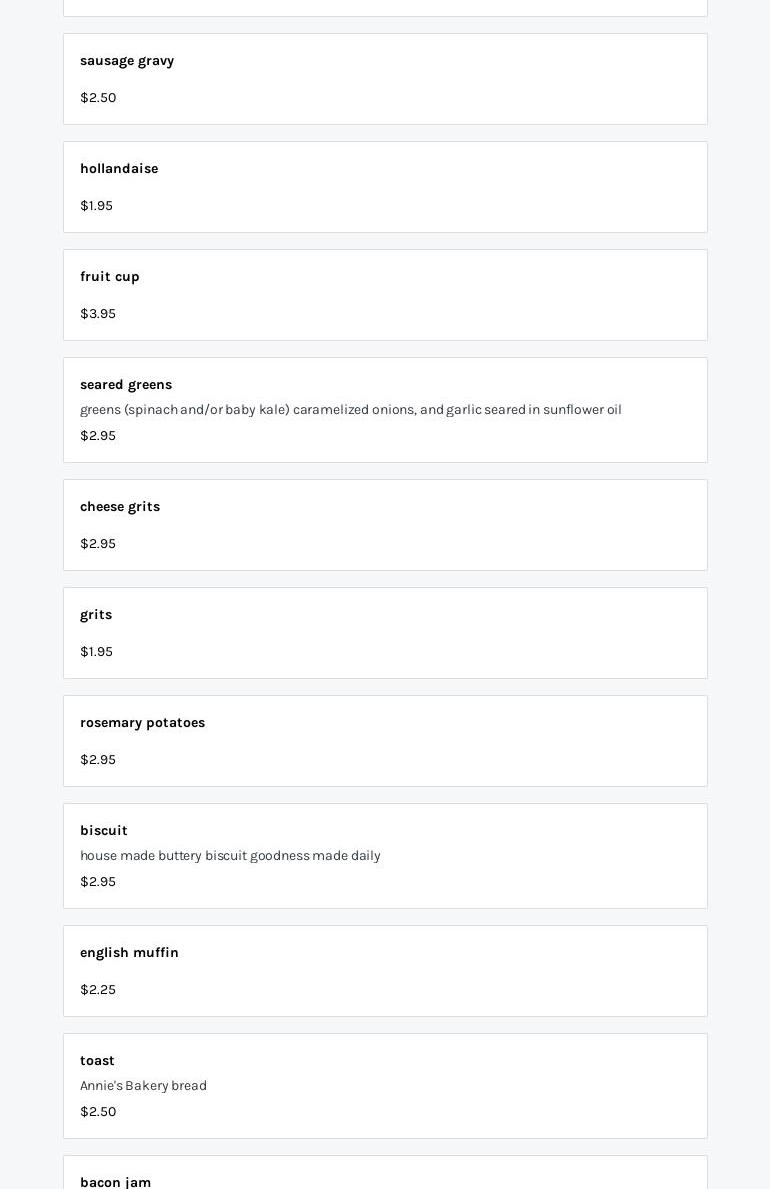770x1189 pixels.
Task: Open the bacon jam item
Action: 115,1182
